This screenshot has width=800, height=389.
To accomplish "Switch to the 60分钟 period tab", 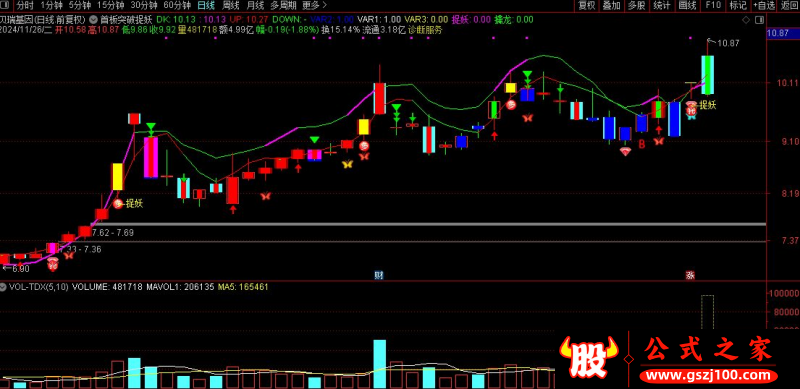I will (x=177, y=6).
